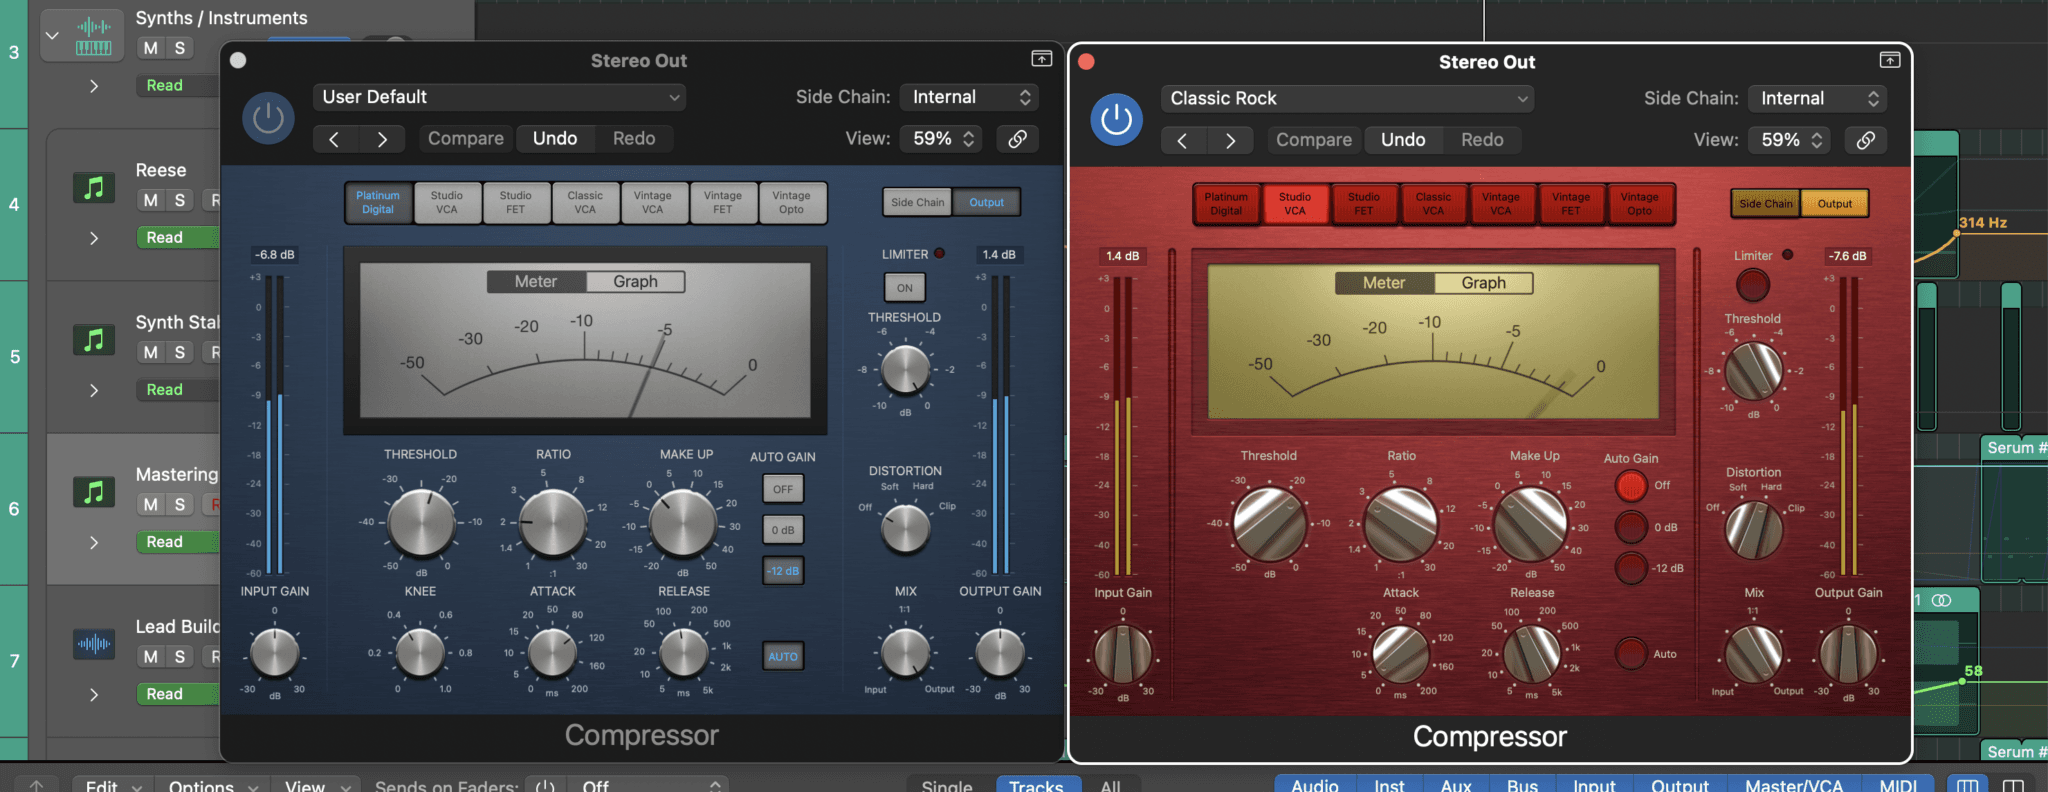The width and height of the screenshot is (2048, 792).
Task: Click the Ratio knob in blue compressor
Action: (552, 523)
